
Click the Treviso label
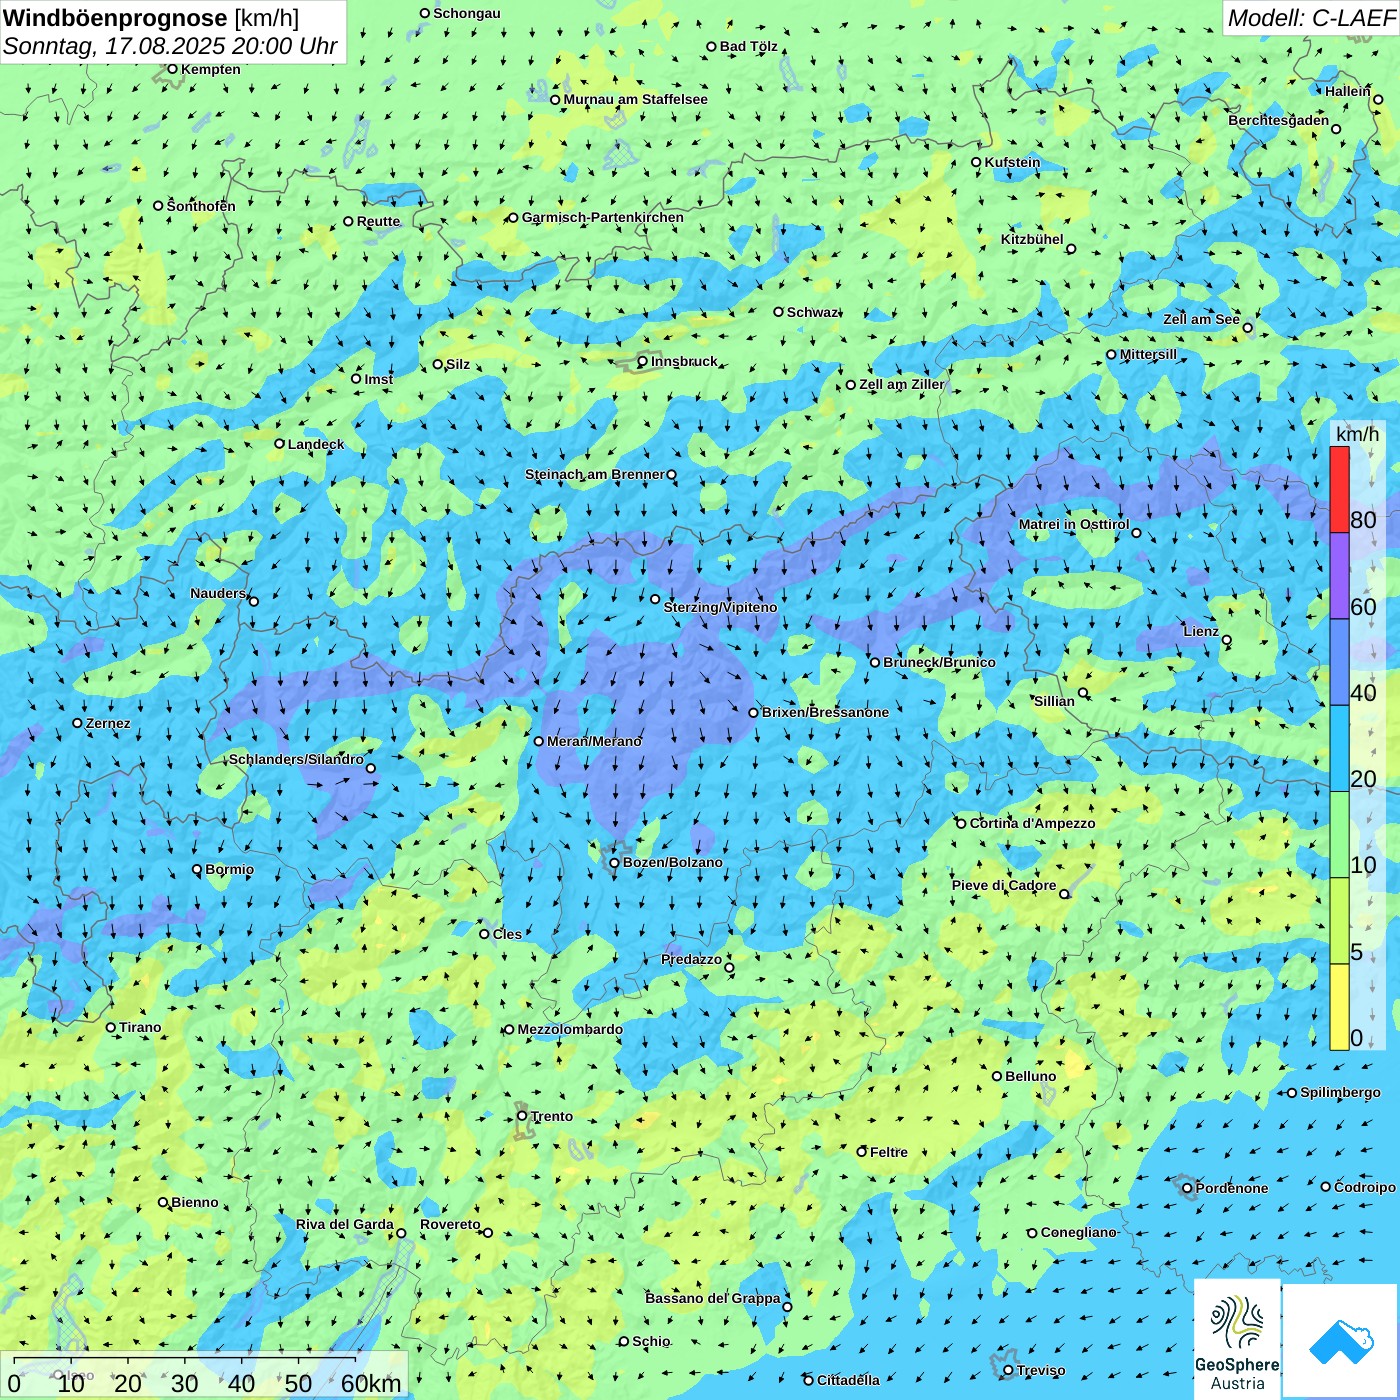coord(1041,1370)
